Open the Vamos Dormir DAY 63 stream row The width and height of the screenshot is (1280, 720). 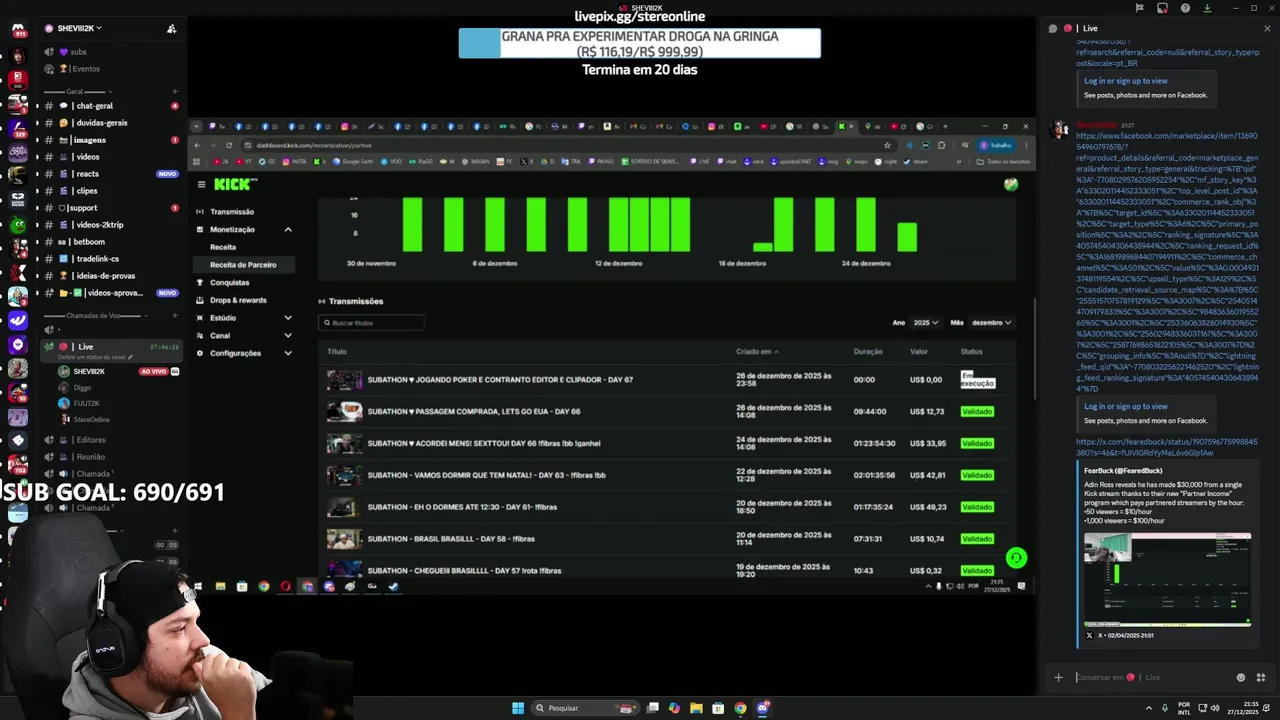(x=665, y=475)
